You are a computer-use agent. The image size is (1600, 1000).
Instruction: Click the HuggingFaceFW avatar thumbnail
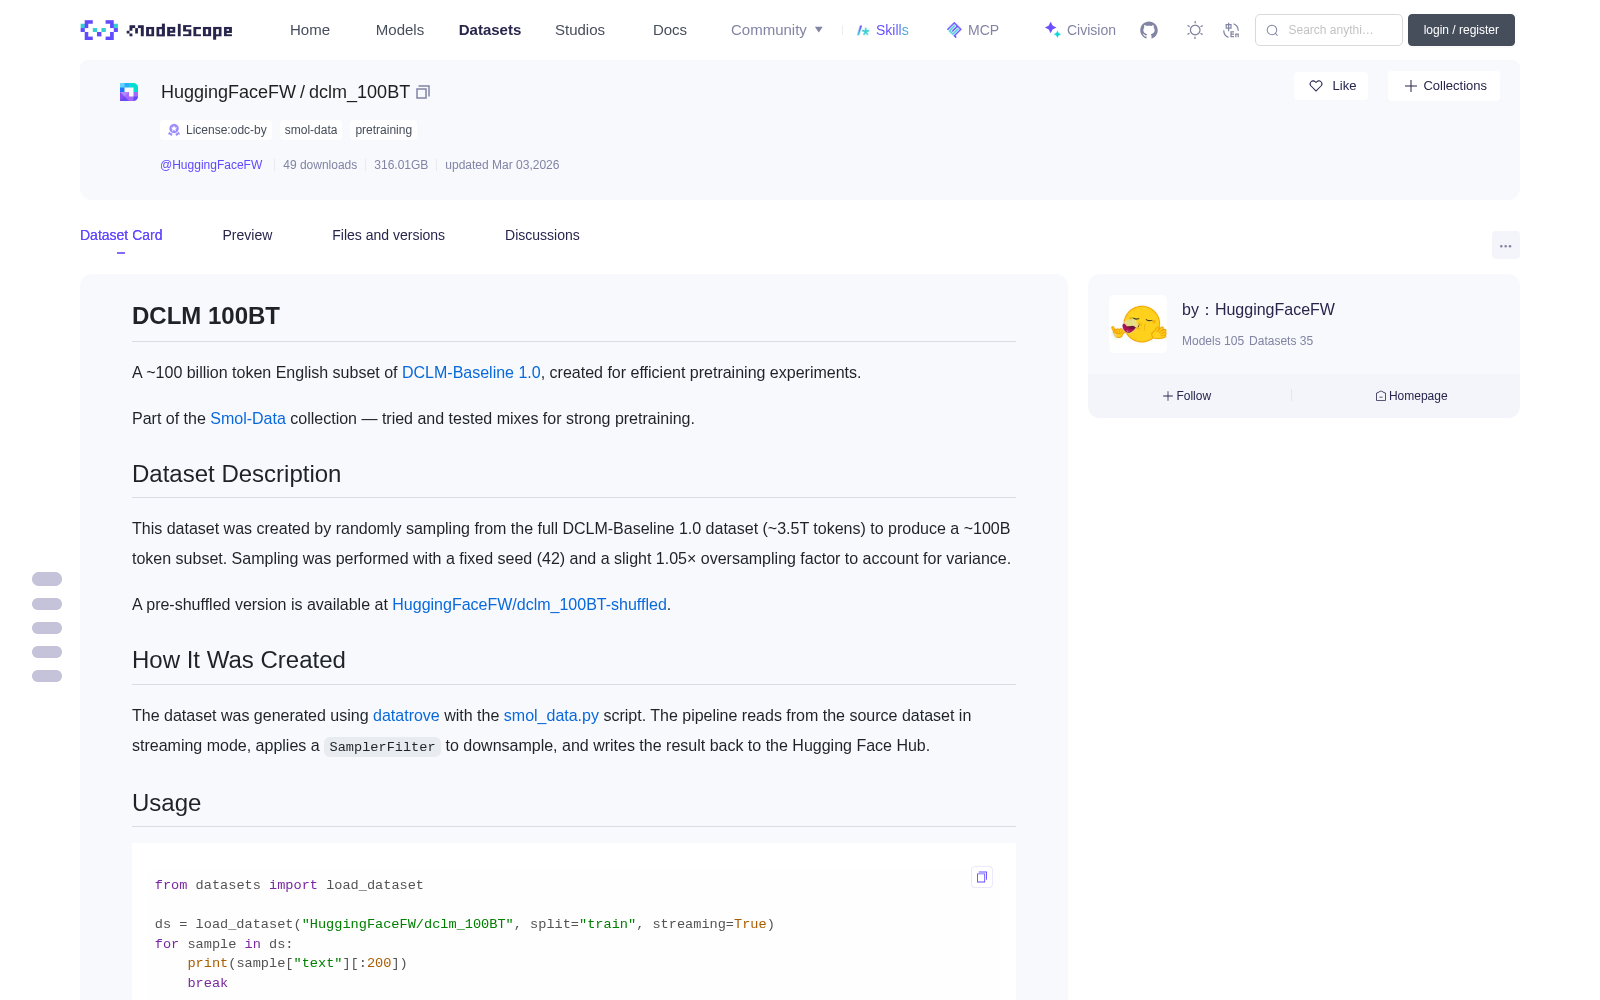tap(1138, 324)
